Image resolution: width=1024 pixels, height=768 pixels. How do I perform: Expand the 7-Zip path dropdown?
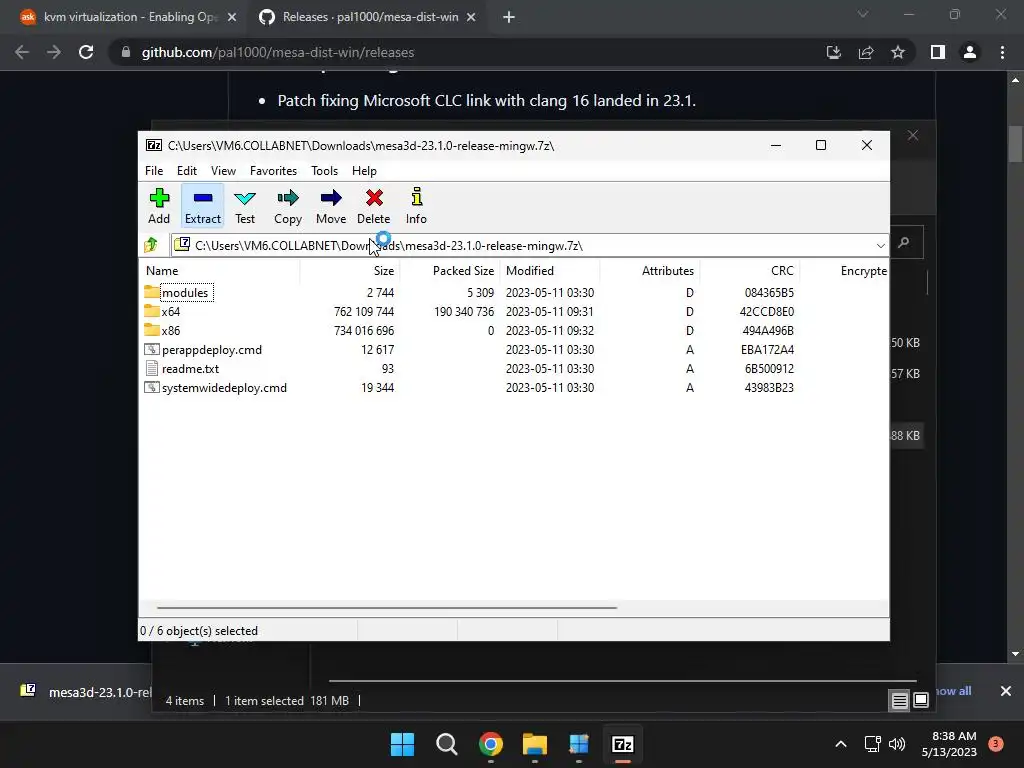click(880, 246)
